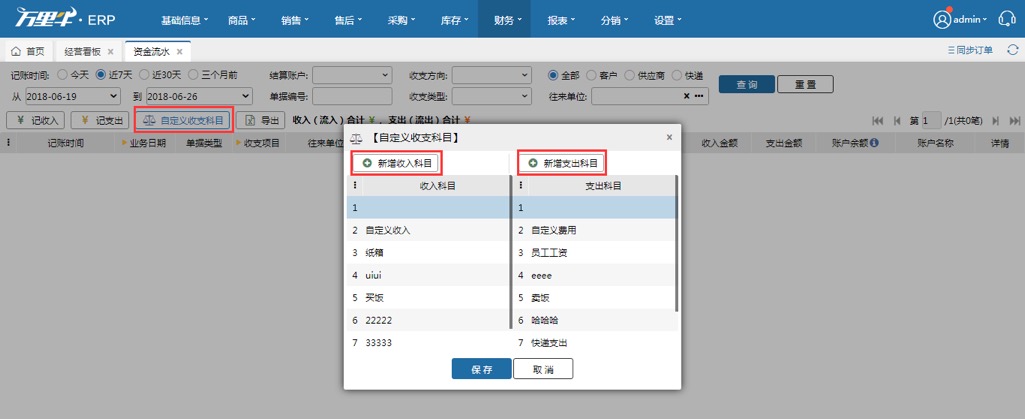Select the 快递支出 row

tap(594, 343)
